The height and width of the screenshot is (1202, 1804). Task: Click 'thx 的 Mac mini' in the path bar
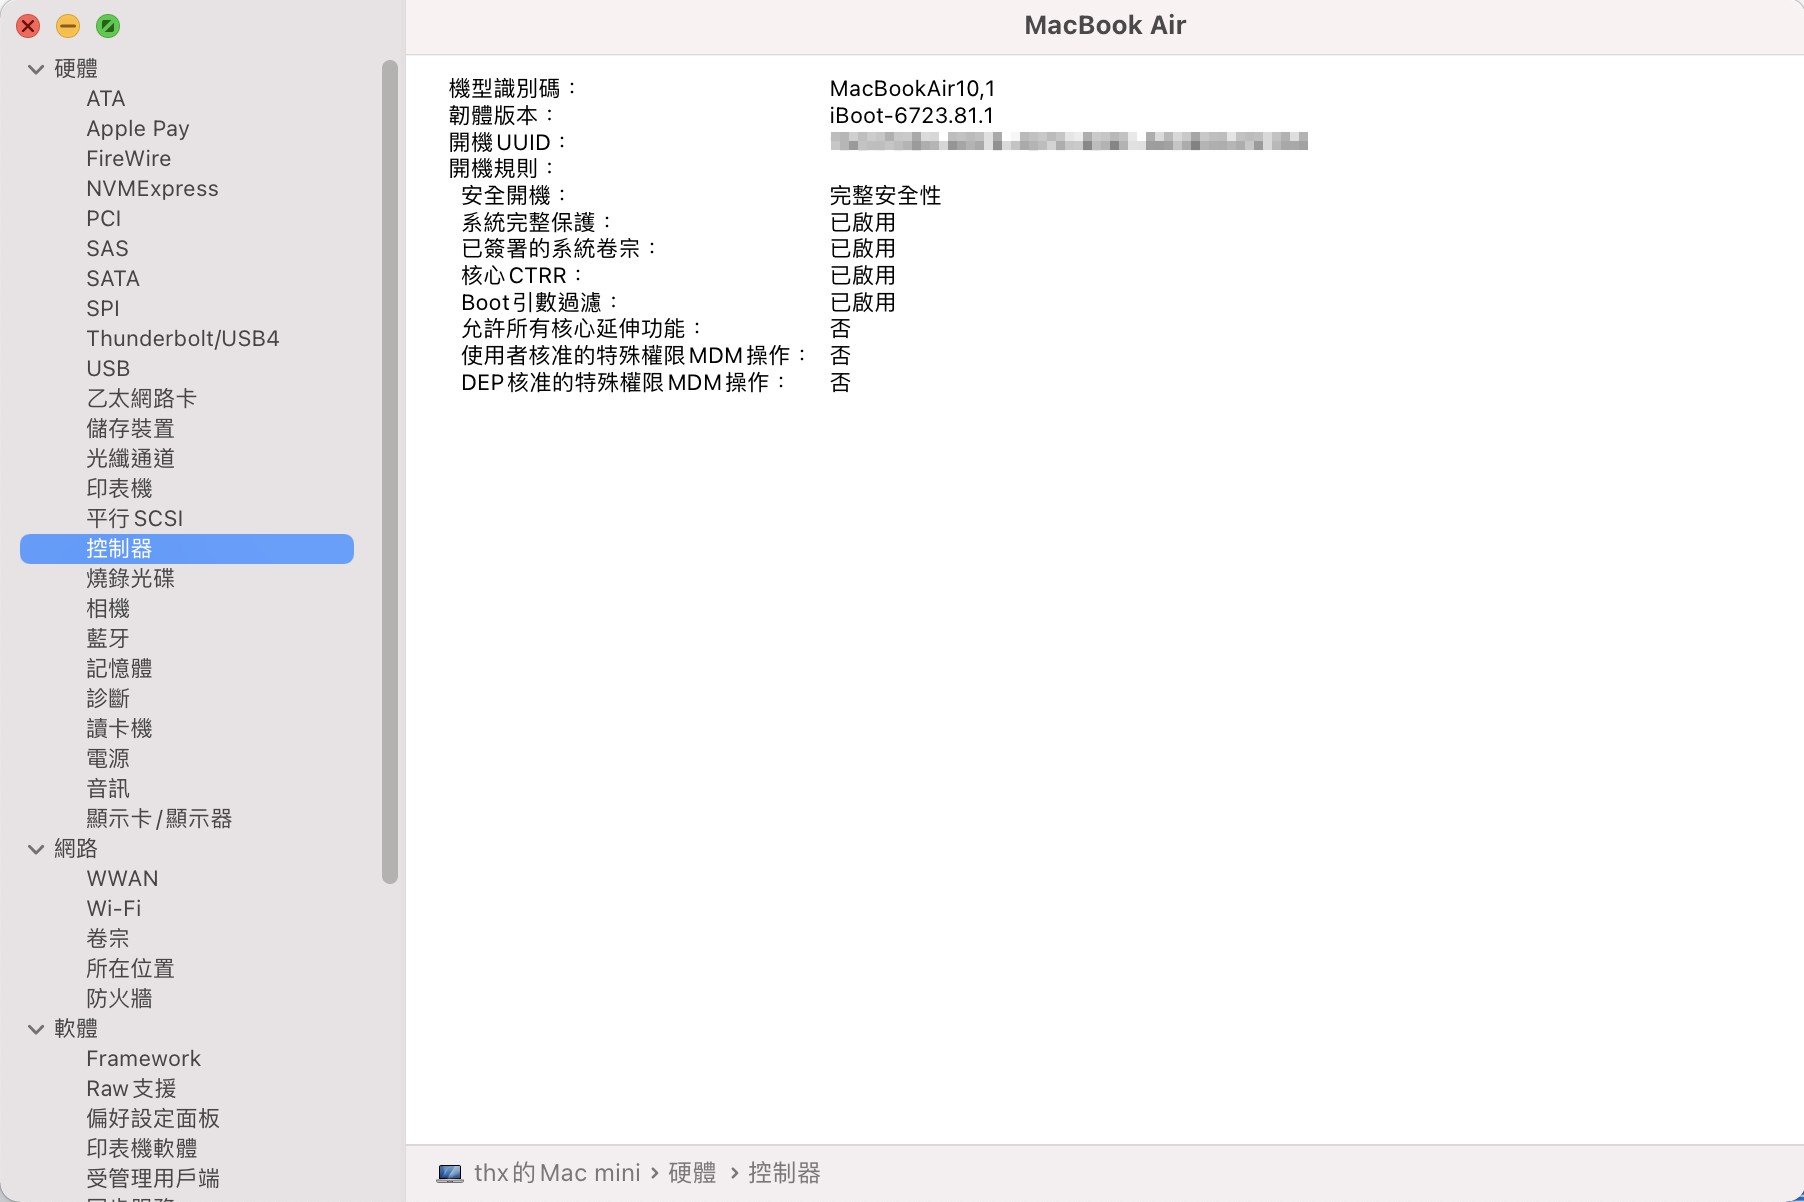point(556,1173)
